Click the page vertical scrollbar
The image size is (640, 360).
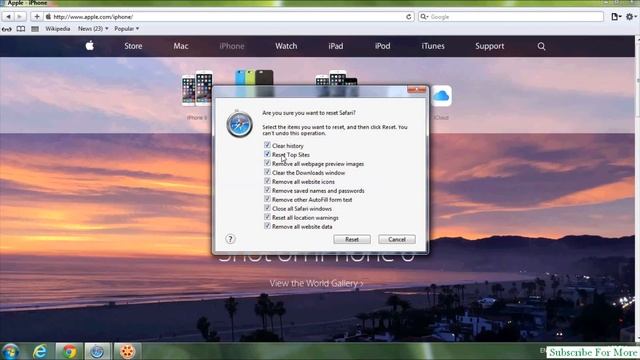pos(638,188)
